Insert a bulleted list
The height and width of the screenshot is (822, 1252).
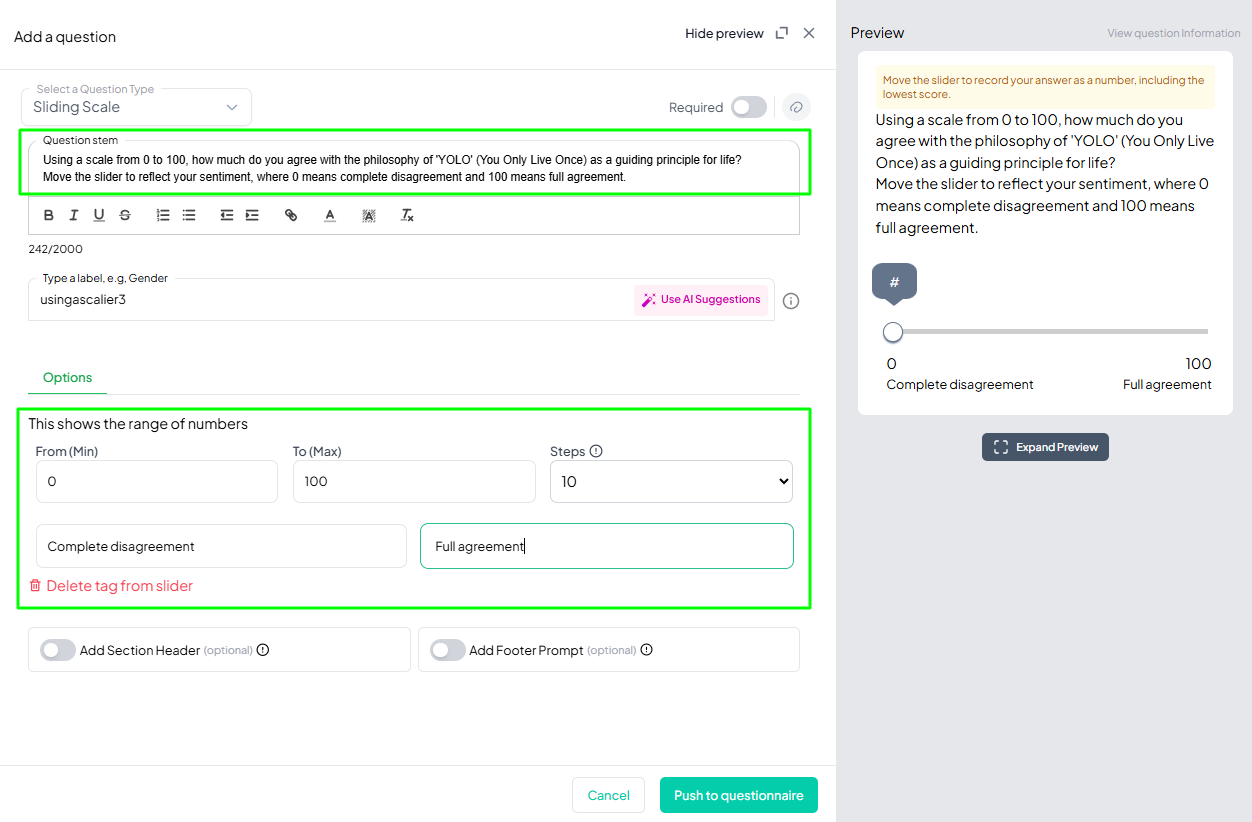(189, 215)
